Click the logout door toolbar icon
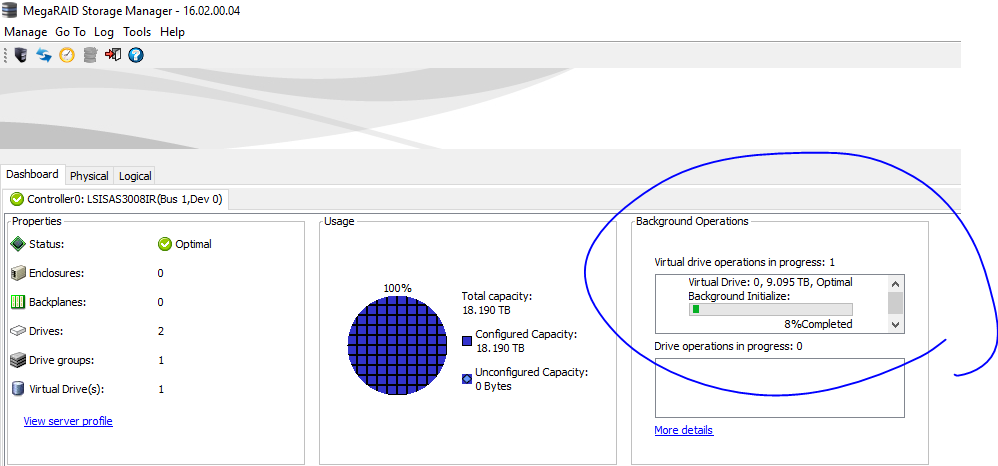 pos(113,55)
